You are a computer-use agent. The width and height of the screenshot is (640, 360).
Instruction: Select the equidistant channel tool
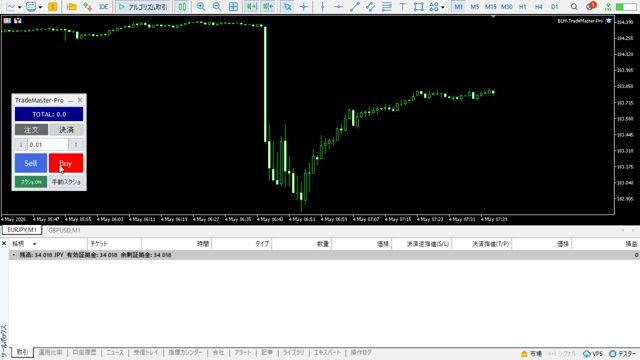pyautogui.click(x=370, y=7)
